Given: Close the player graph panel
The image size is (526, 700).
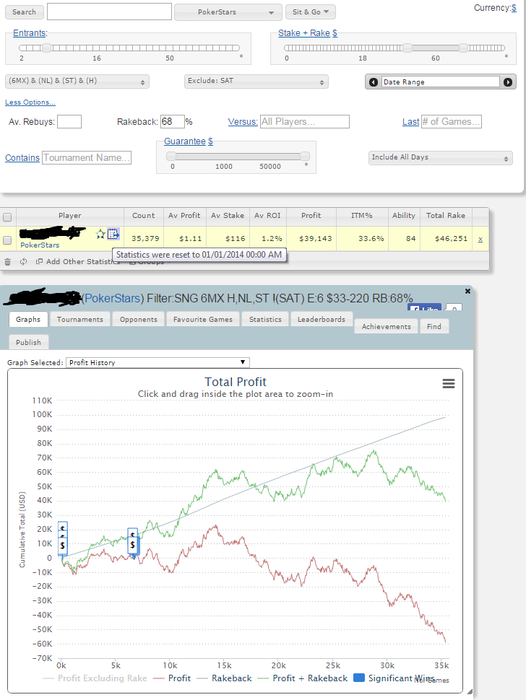Looking at the screenshot, I should click(x=468, y=291).
